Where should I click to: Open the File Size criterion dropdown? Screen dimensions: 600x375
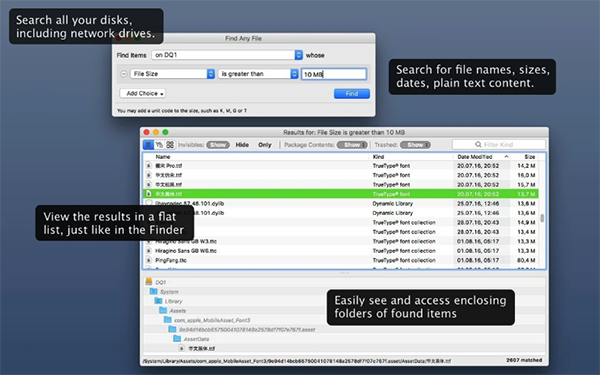point(172,74)
